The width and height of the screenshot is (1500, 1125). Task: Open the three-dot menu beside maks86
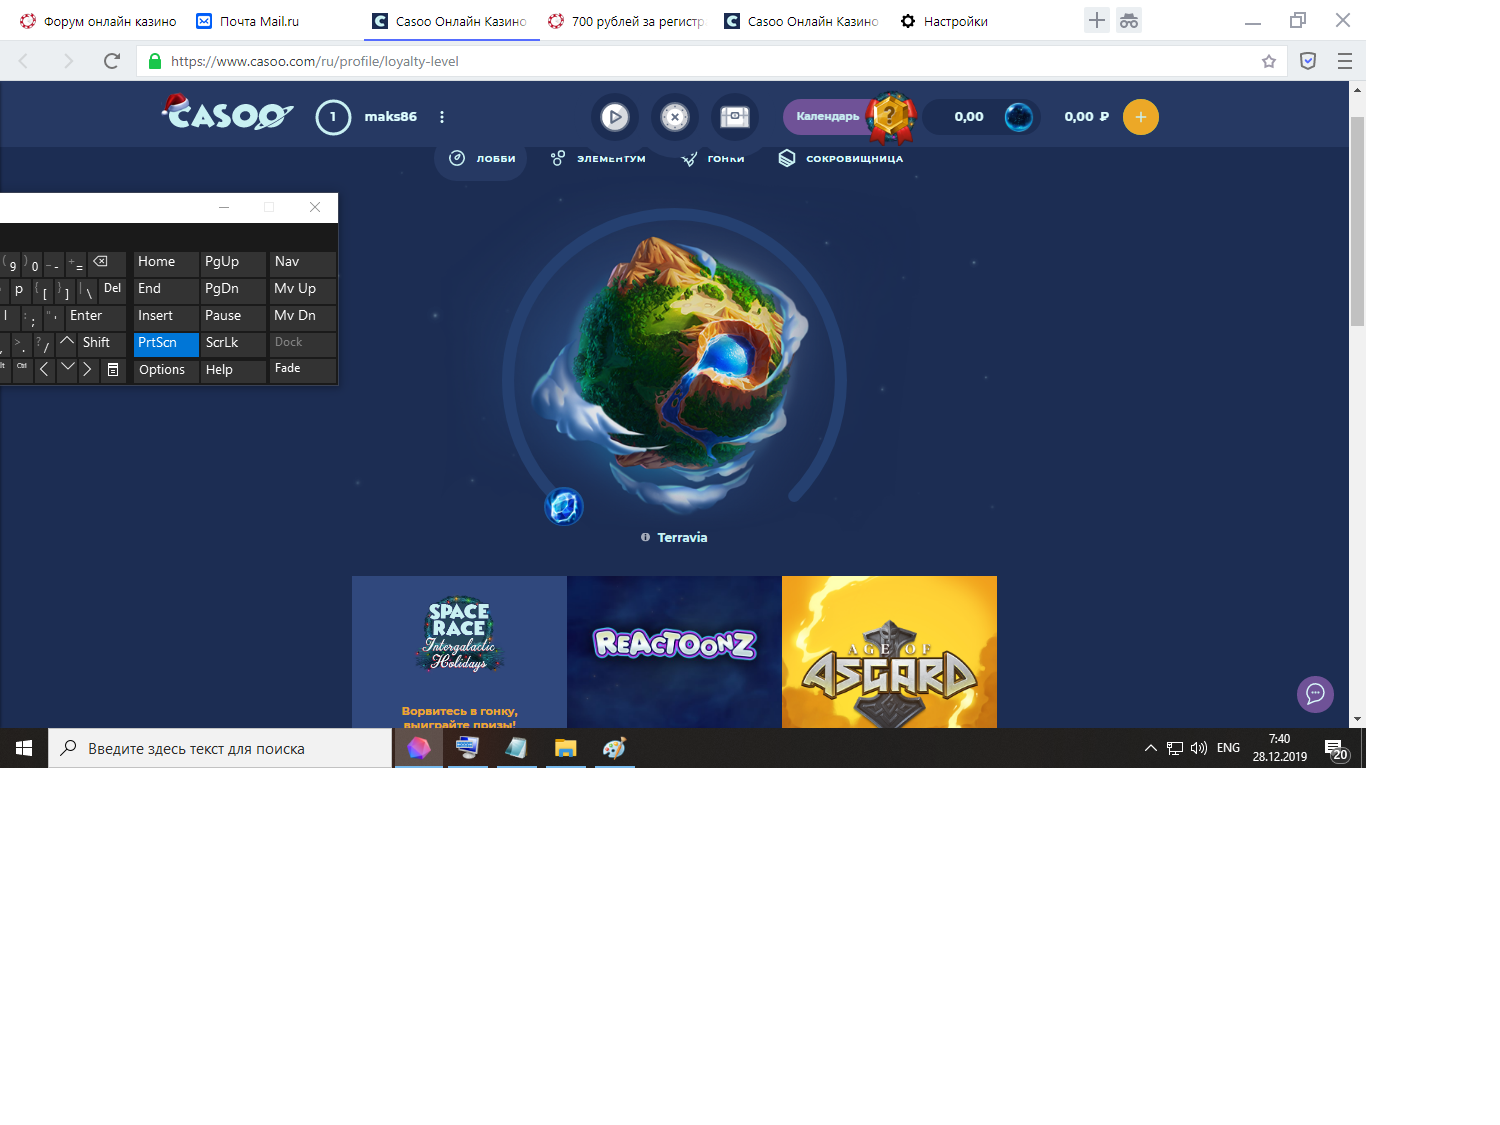442,117
